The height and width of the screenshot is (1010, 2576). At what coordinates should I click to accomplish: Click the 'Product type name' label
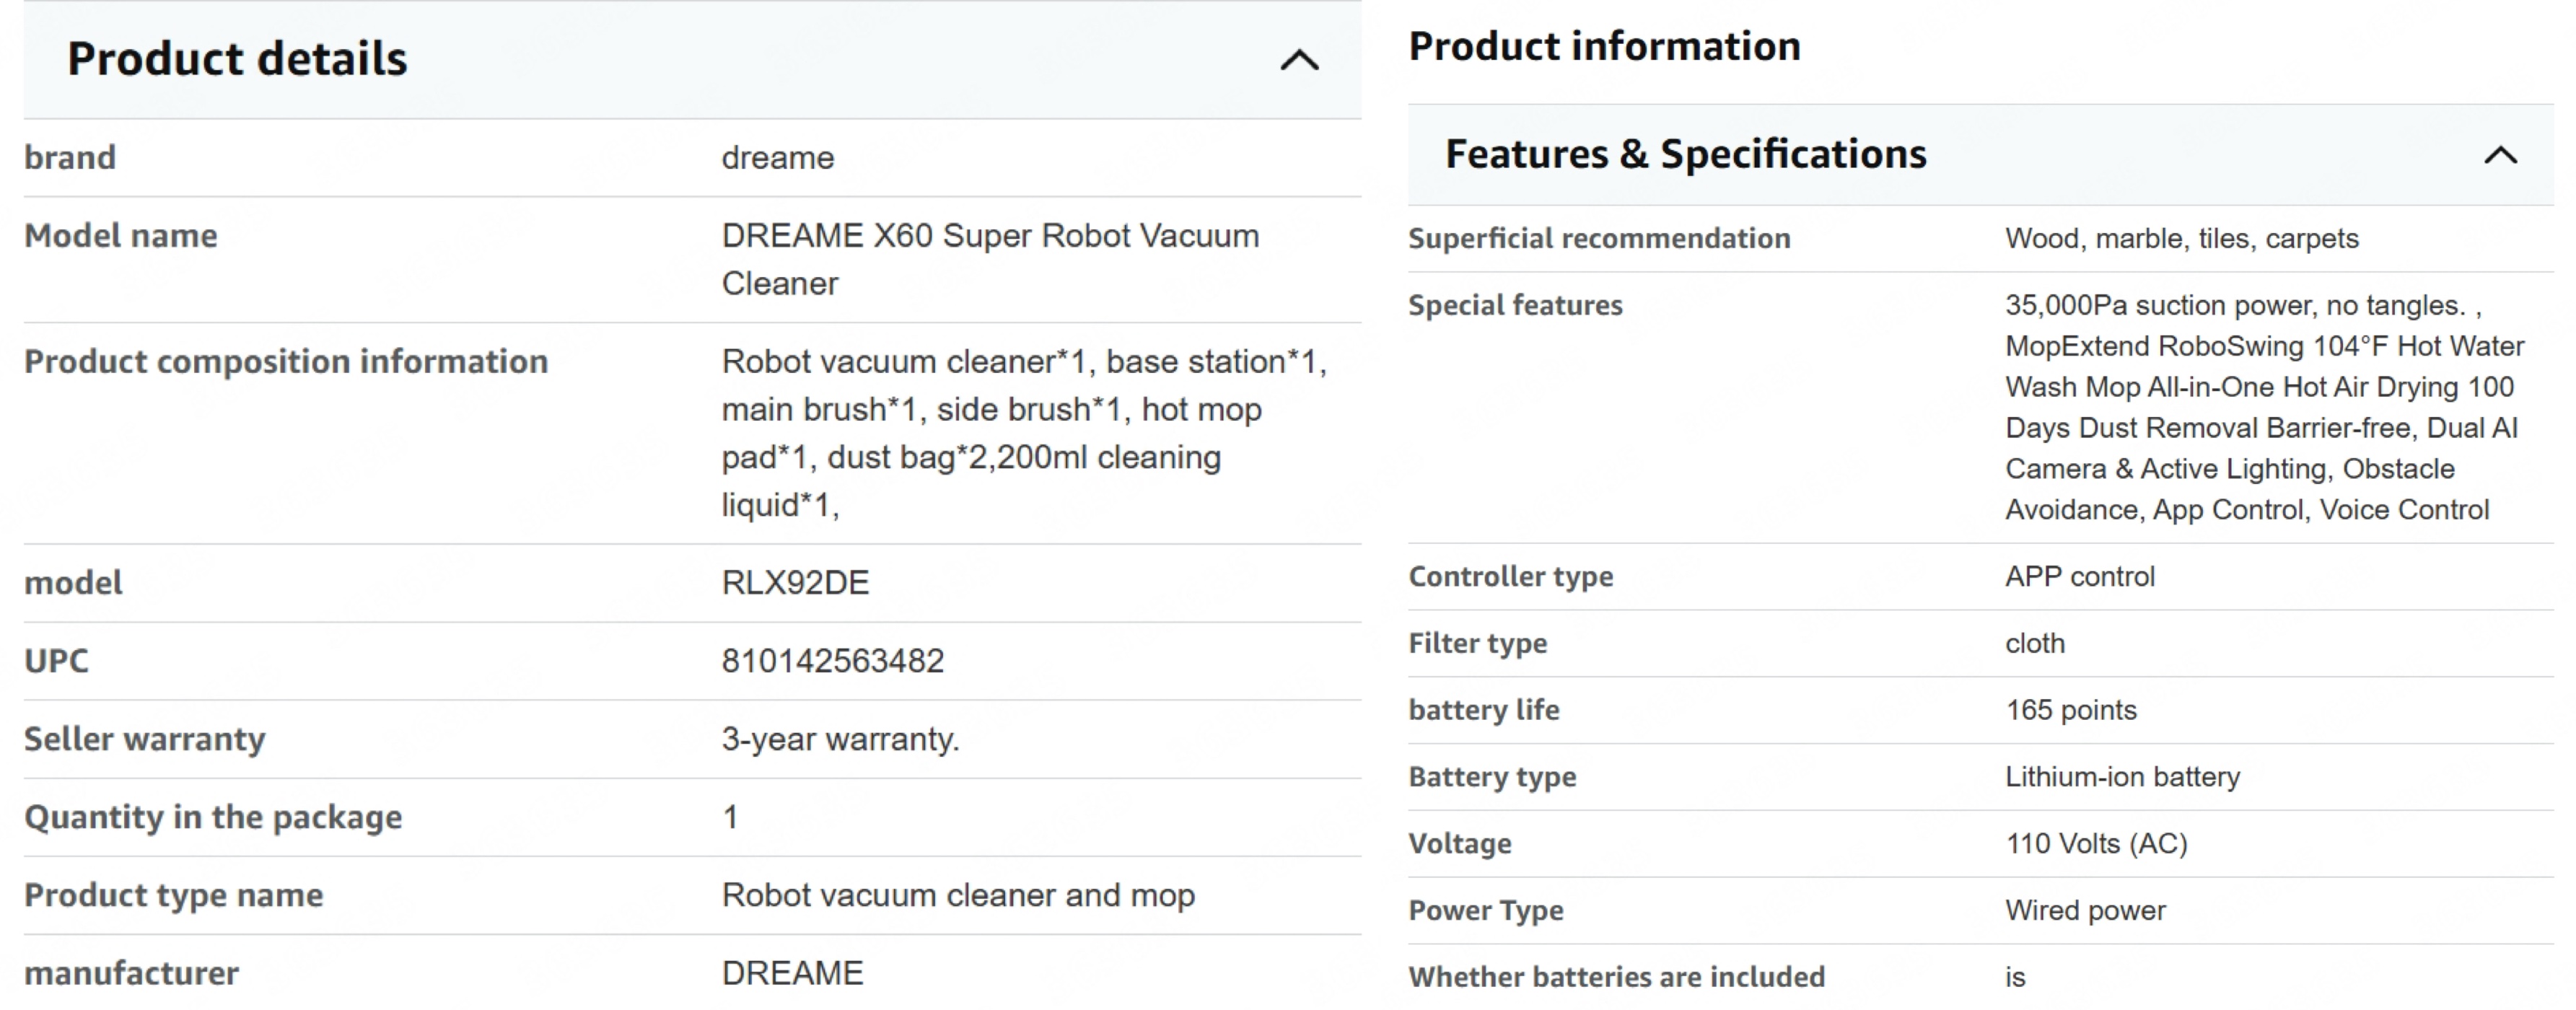point(174,895)
